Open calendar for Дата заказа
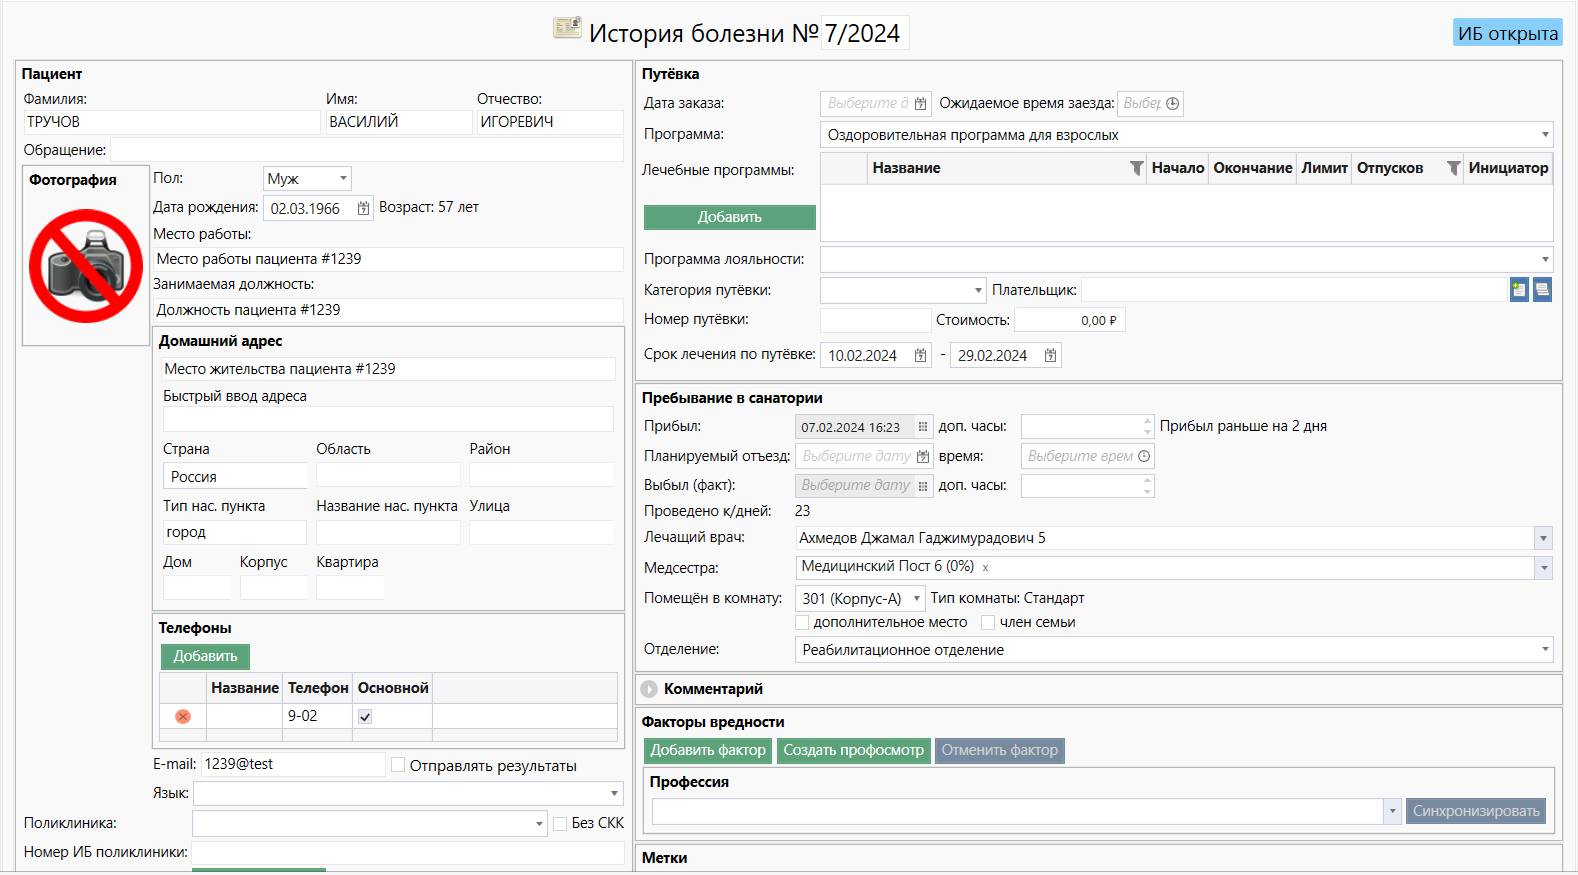 click(x=920, y=104)
